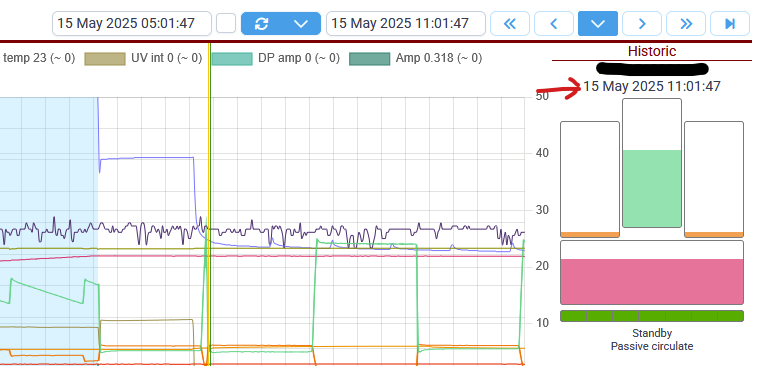Jump back with double left chevrons
The width and height of the screenshot is (757, 366).
pos(510,24)
